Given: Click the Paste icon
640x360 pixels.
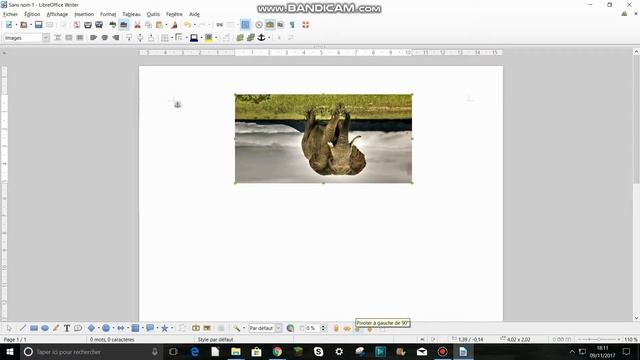Looking at the screenshot, I should (159, 25).
